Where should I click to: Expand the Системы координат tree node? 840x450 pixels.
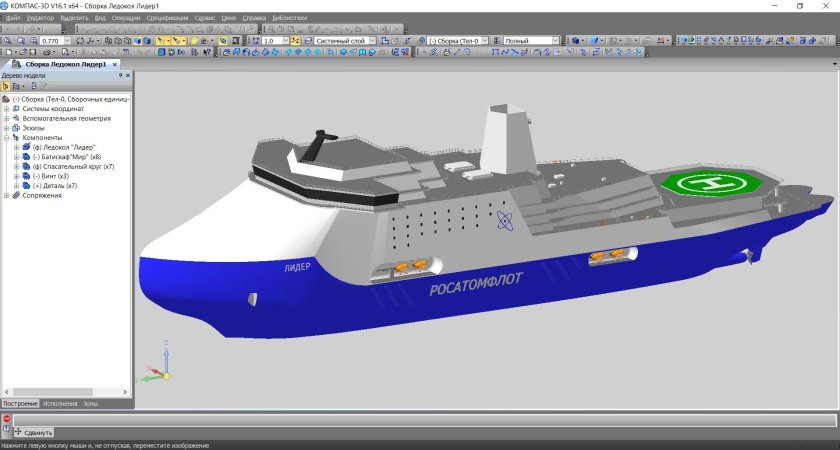click(x=6, y=109)
